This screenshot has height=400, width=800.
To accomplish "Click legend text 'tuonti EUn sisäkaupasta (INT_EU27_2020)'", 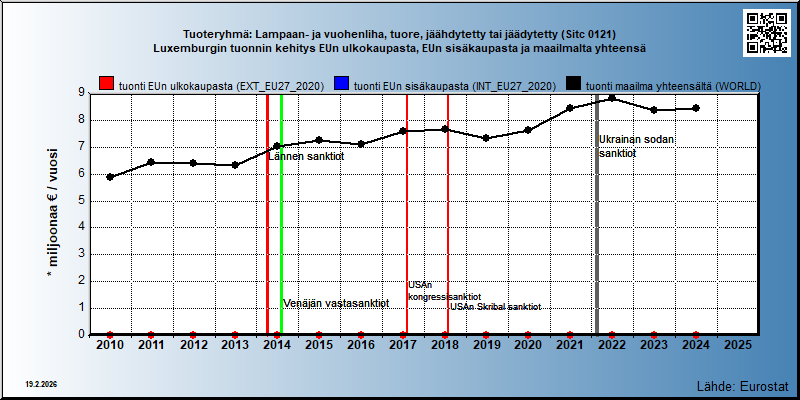I will tap(455, 86).
